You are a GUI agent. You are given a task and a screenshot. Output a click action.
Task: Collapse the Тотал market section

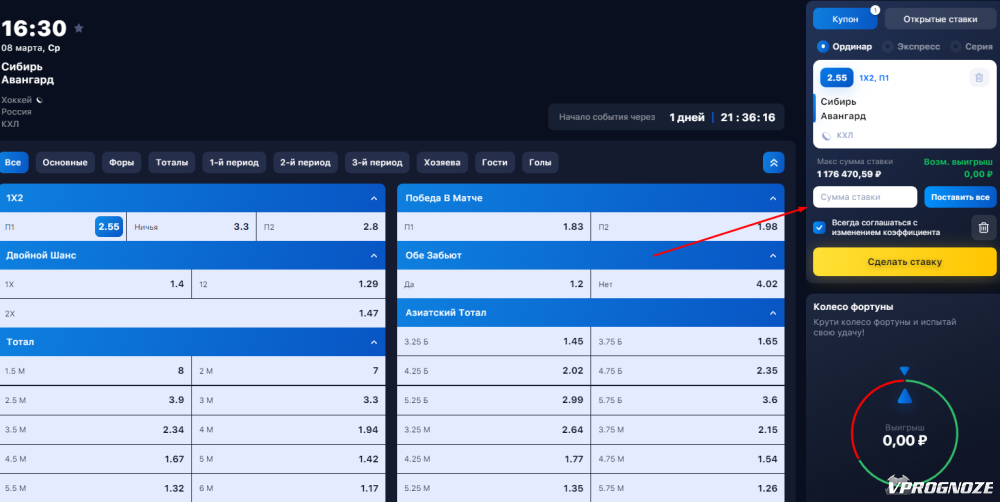(374, 342)
